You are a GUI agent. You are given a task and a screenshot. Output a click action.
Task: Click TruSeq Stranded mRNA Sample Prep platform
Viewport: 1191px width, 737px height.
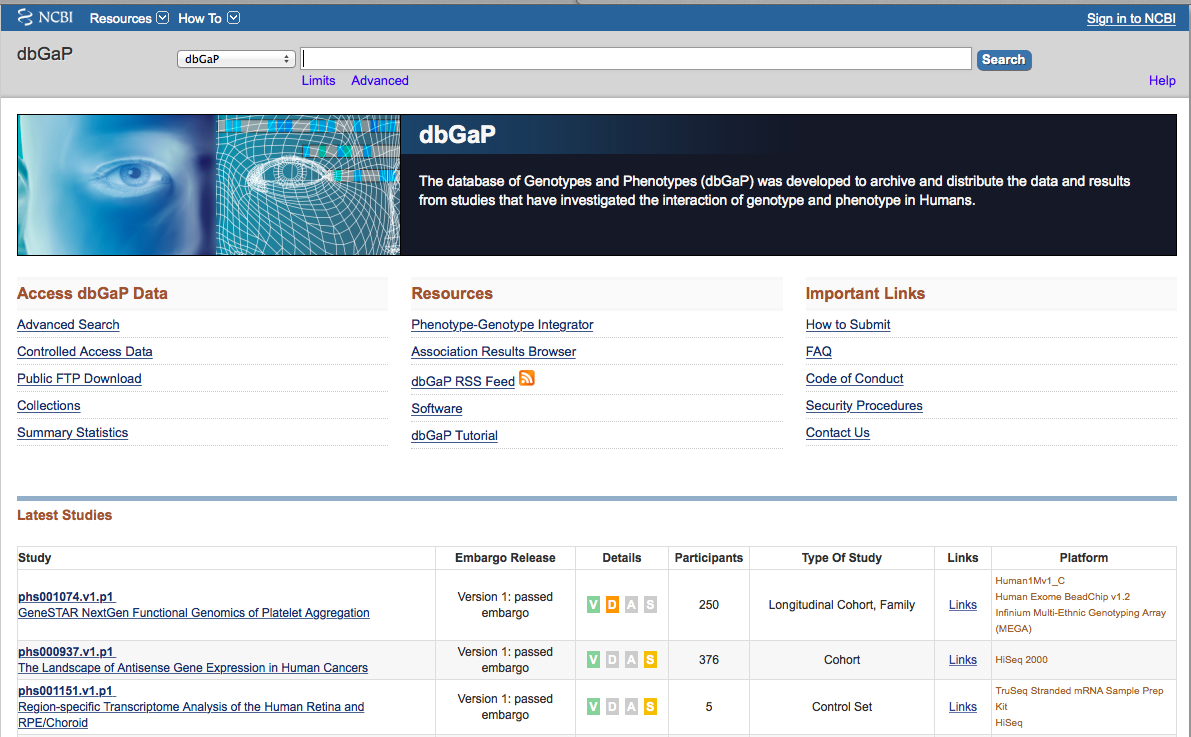click(x=1079, y=698)
